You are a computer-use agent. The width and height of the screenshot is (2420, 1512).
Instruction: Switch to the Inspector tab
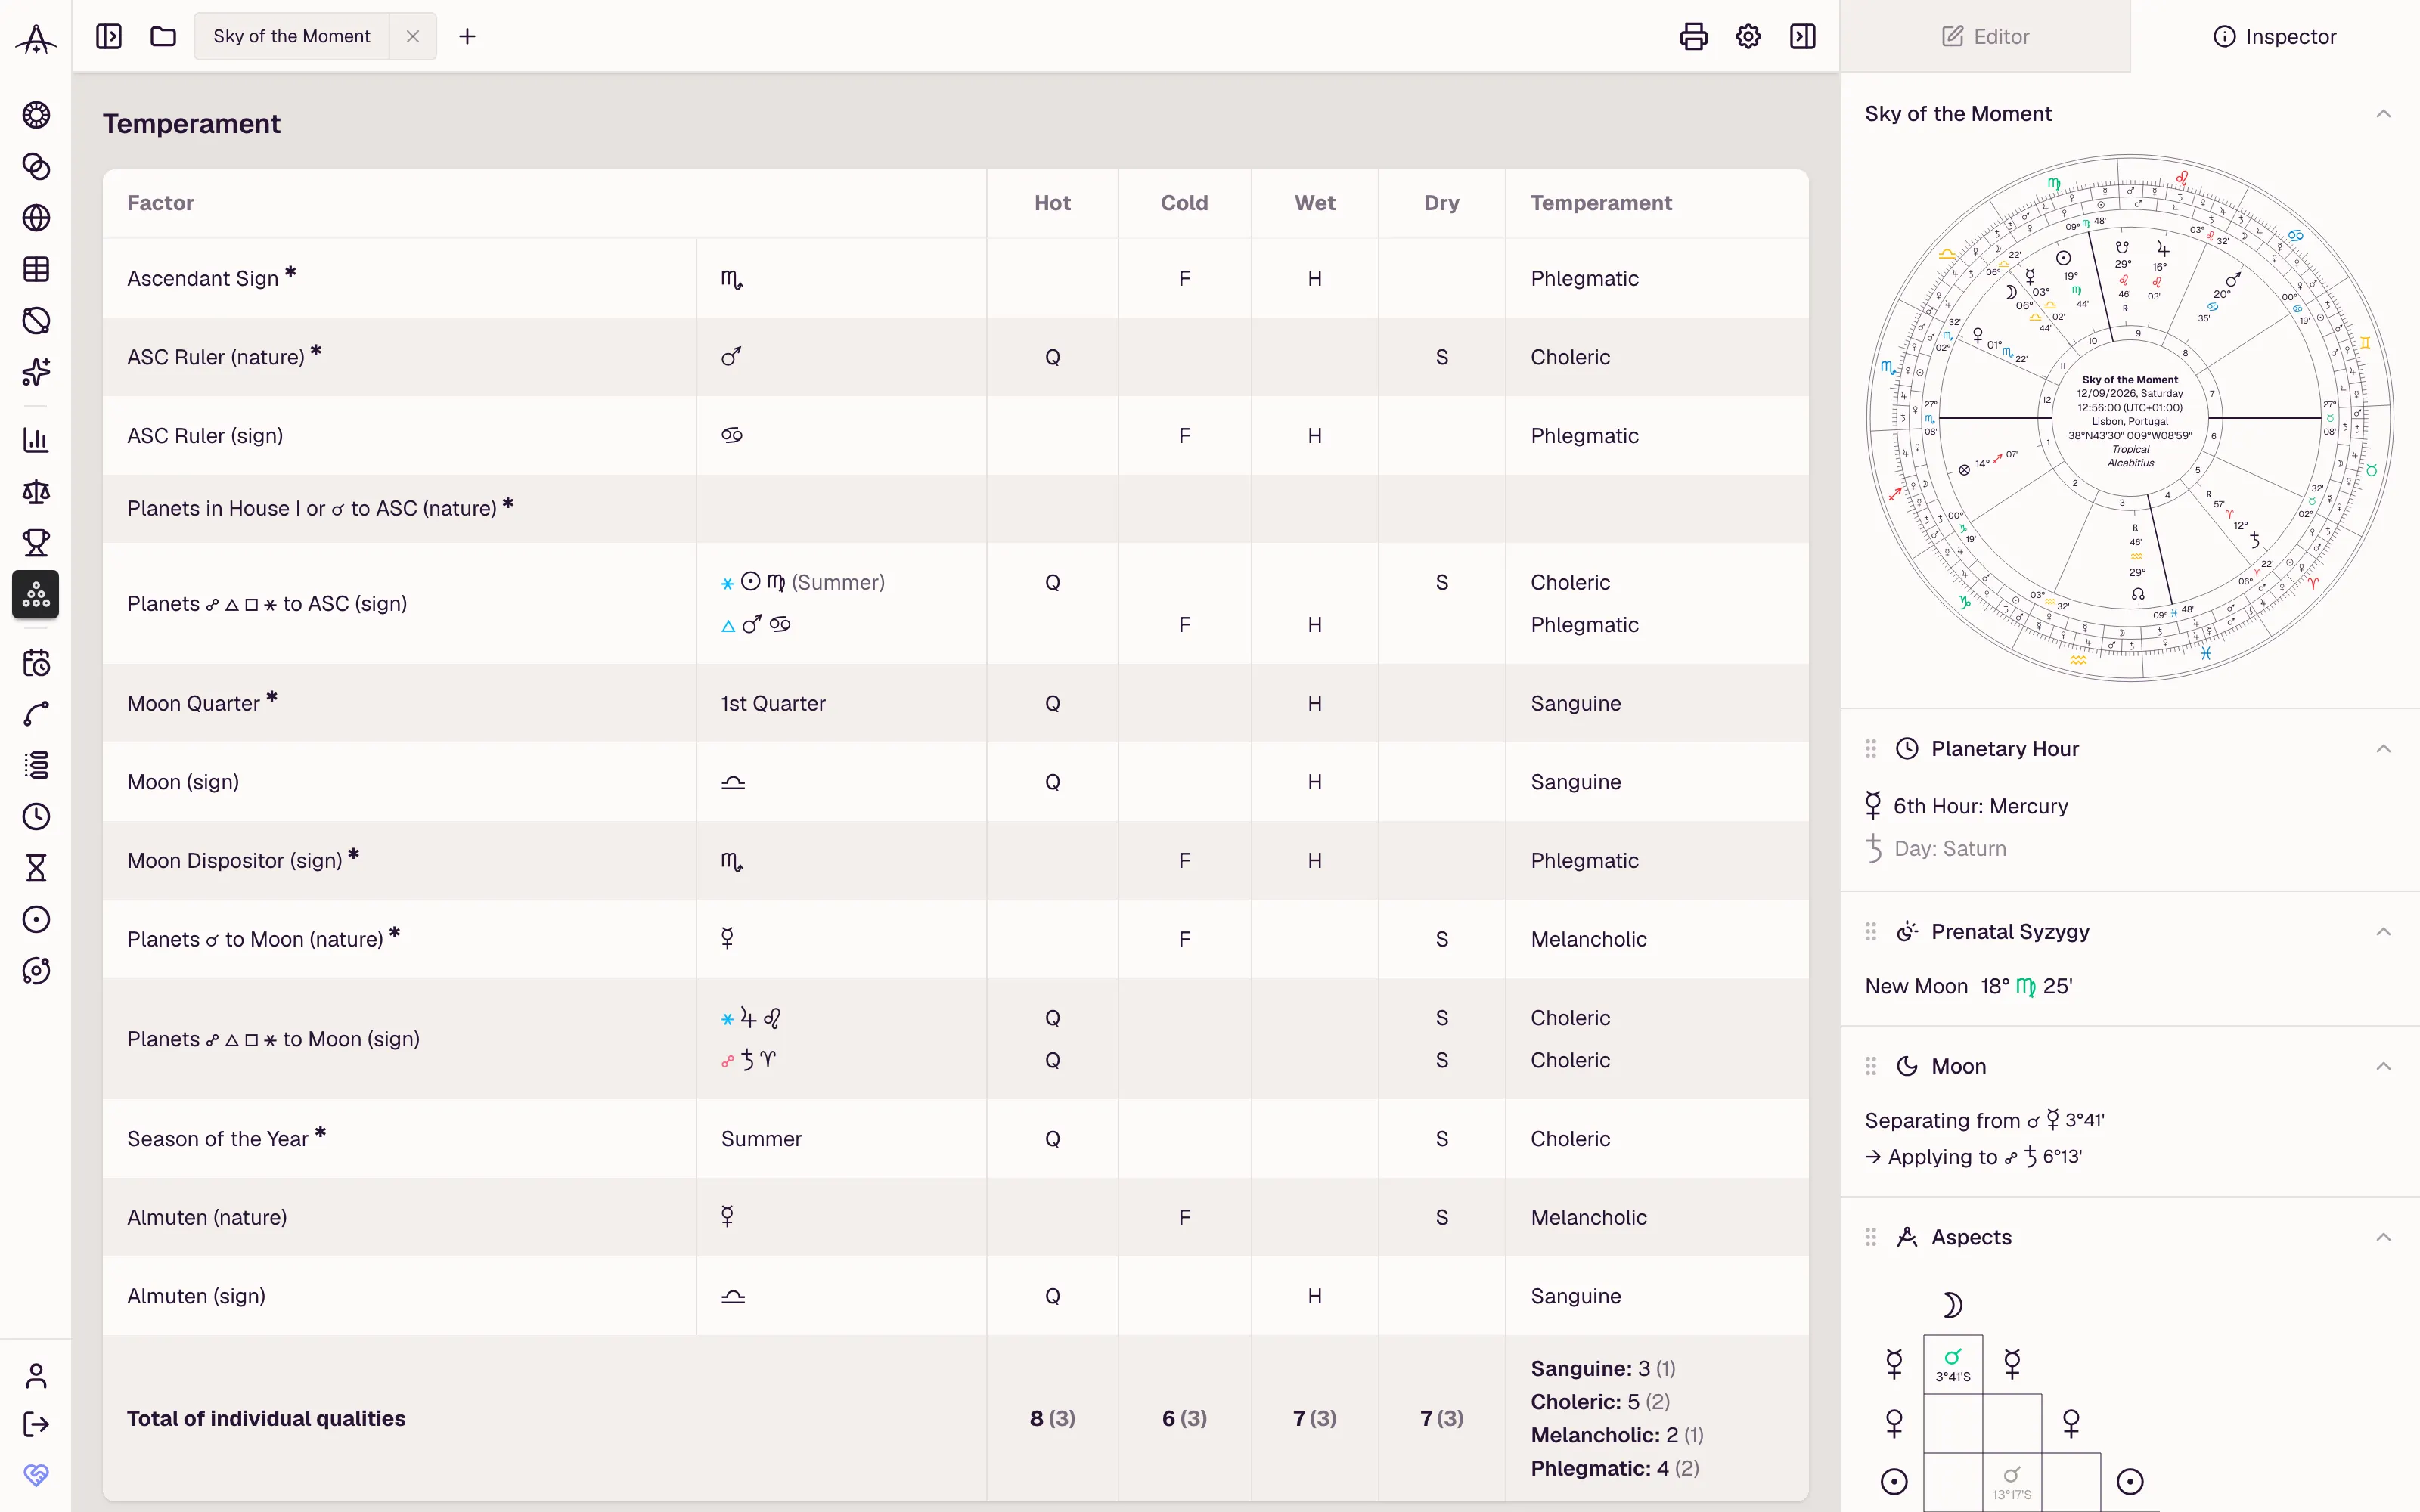(2275, 37)
